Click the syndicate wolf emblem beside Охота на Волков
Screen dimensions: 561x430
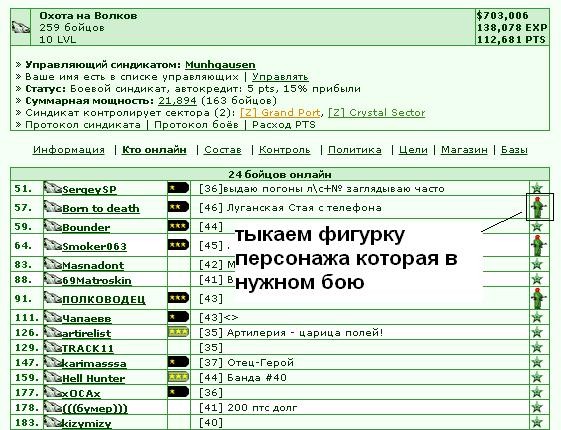click(x=21, y=28)
